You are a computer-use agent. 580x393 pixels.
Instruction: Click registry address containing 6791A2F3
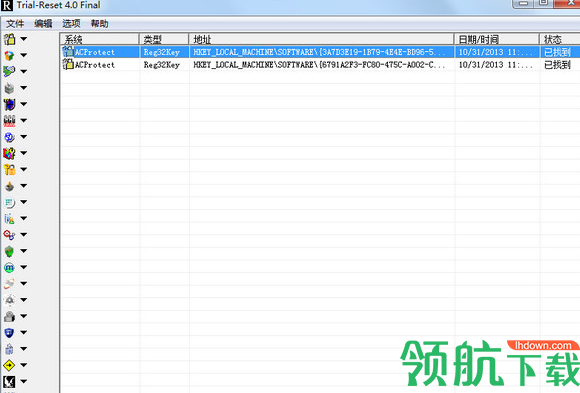pos(319,65)
